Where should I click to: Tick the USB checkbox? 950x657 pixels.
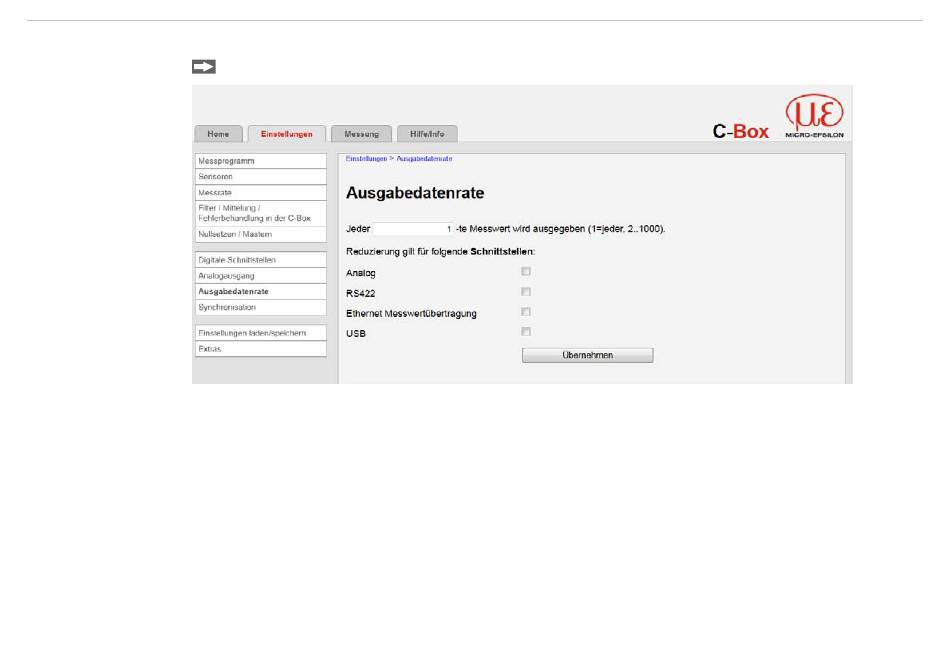526,332
